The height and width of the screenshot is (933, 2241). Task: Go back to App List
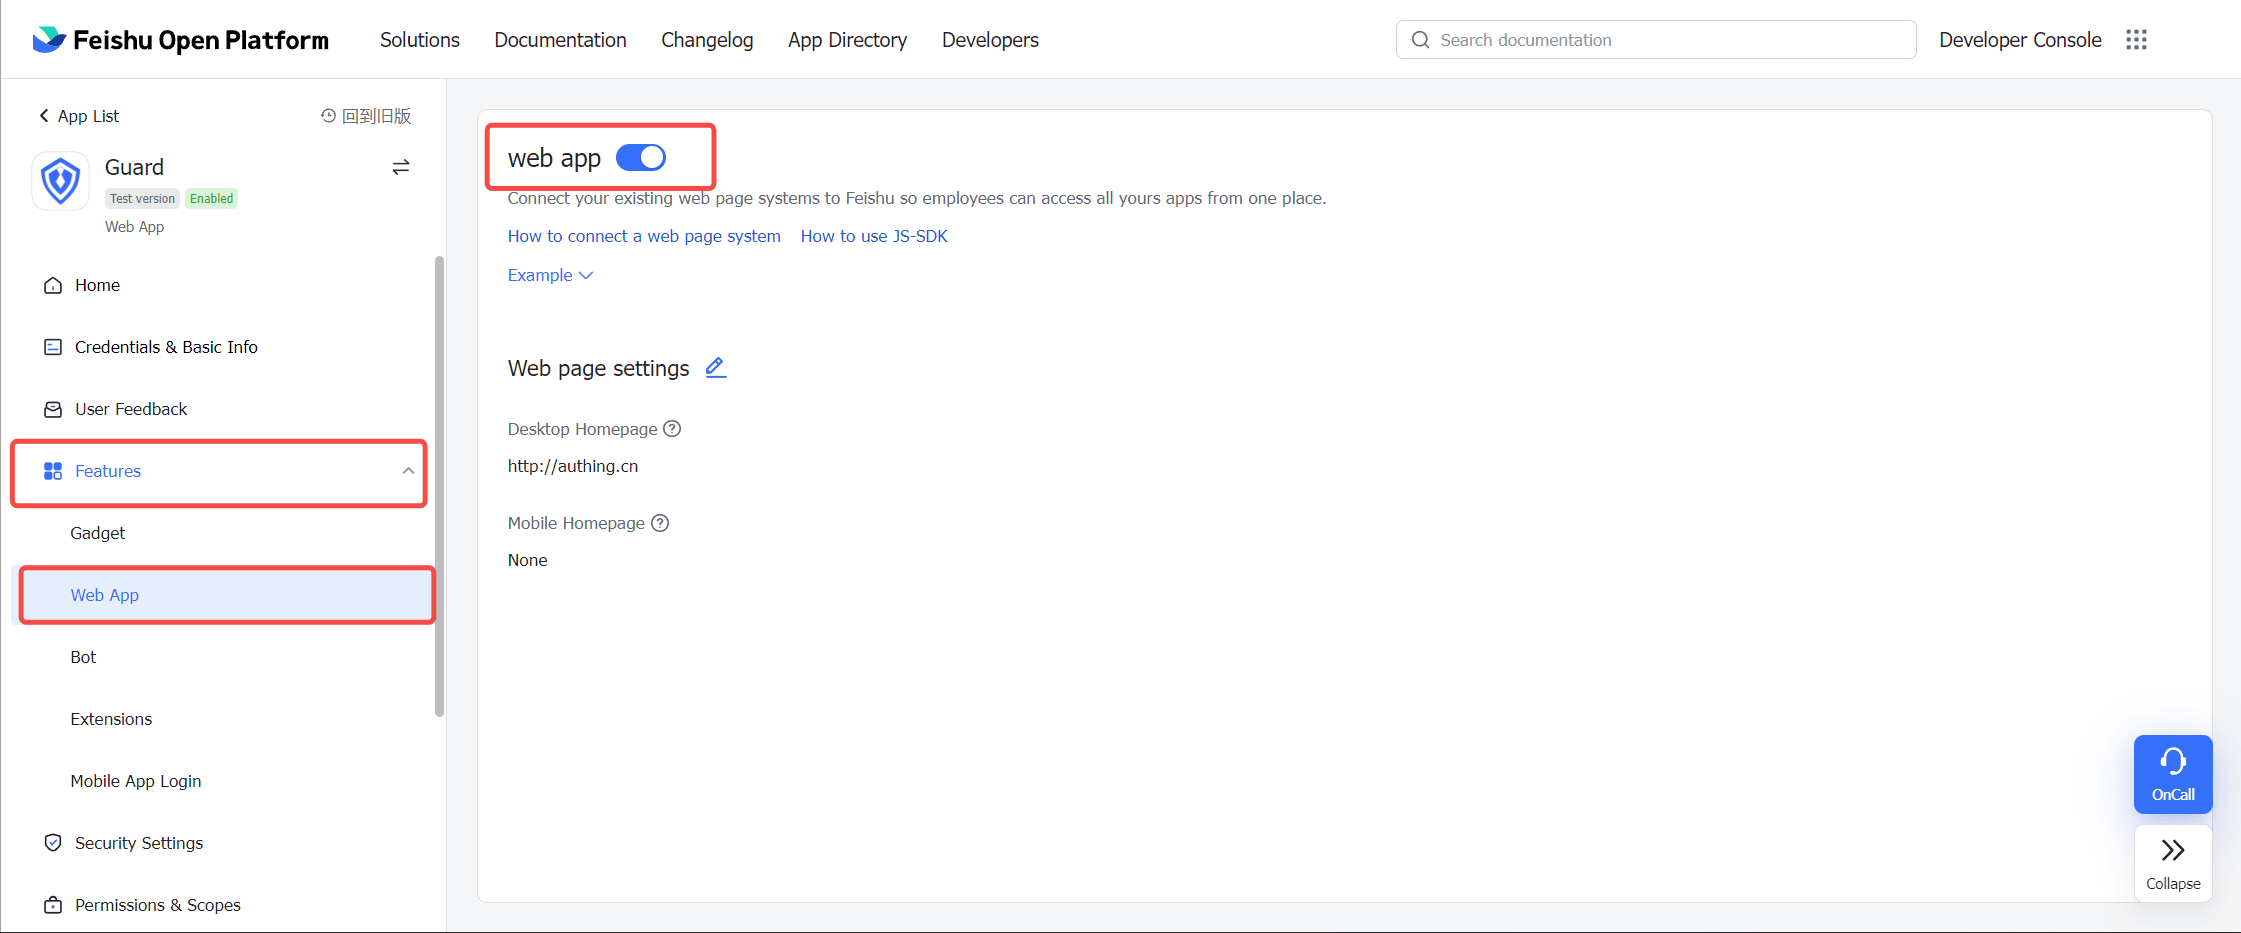click(79, 116)
